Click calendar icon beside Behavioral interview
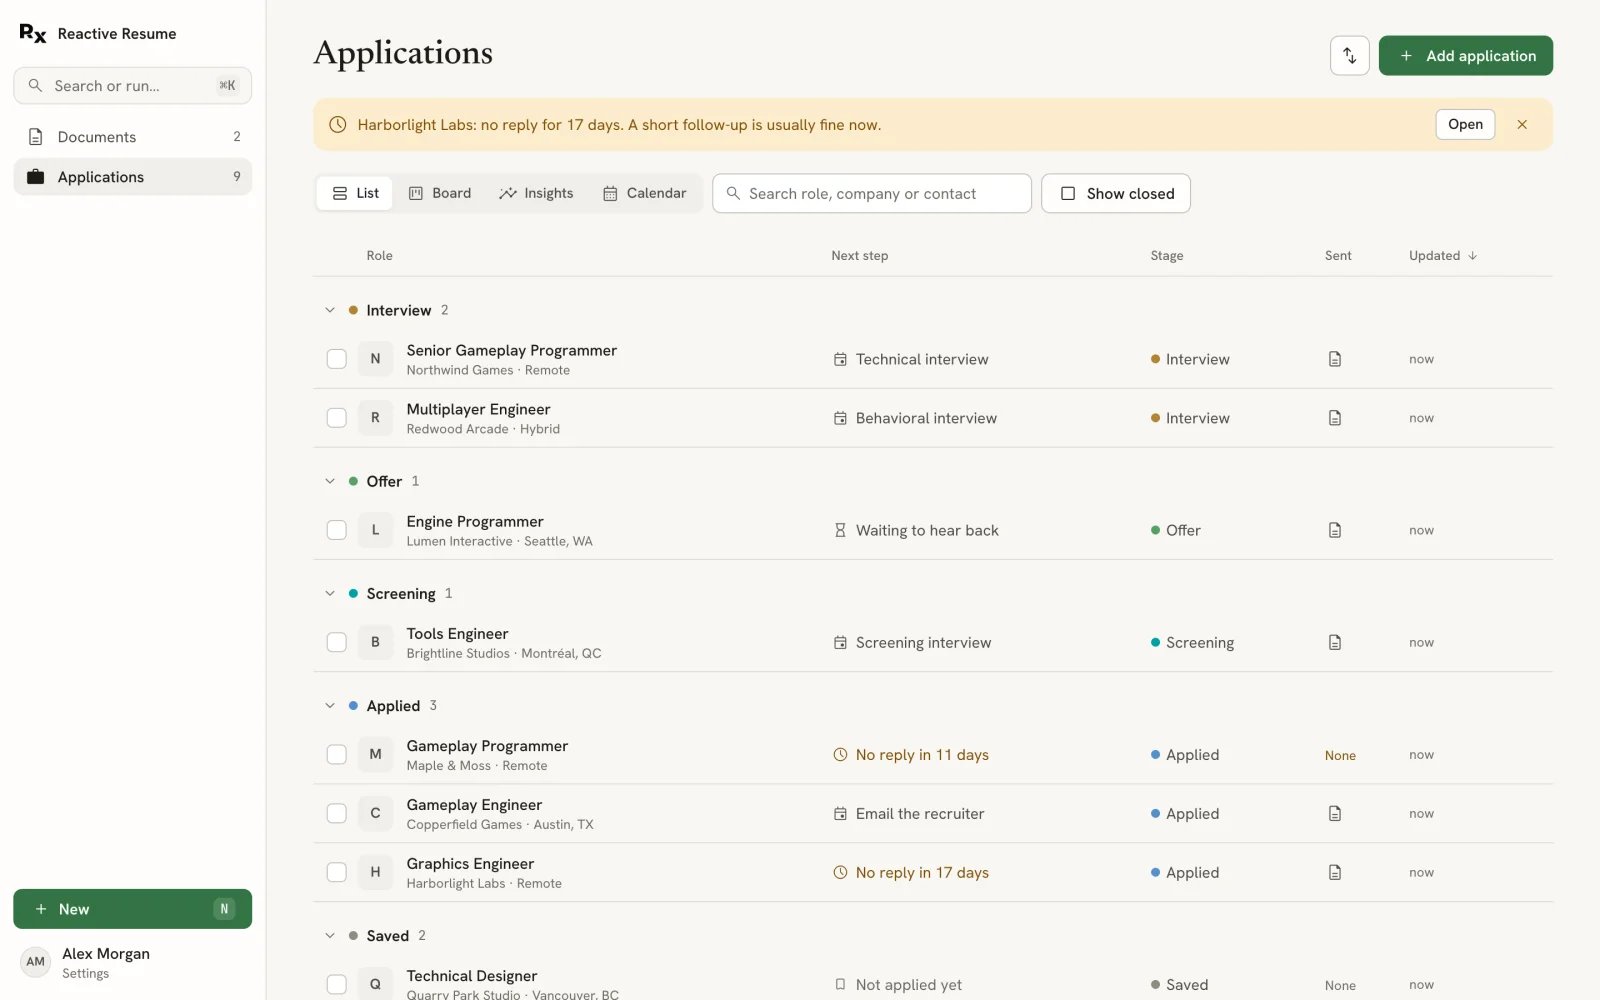 tap(840, 418)
